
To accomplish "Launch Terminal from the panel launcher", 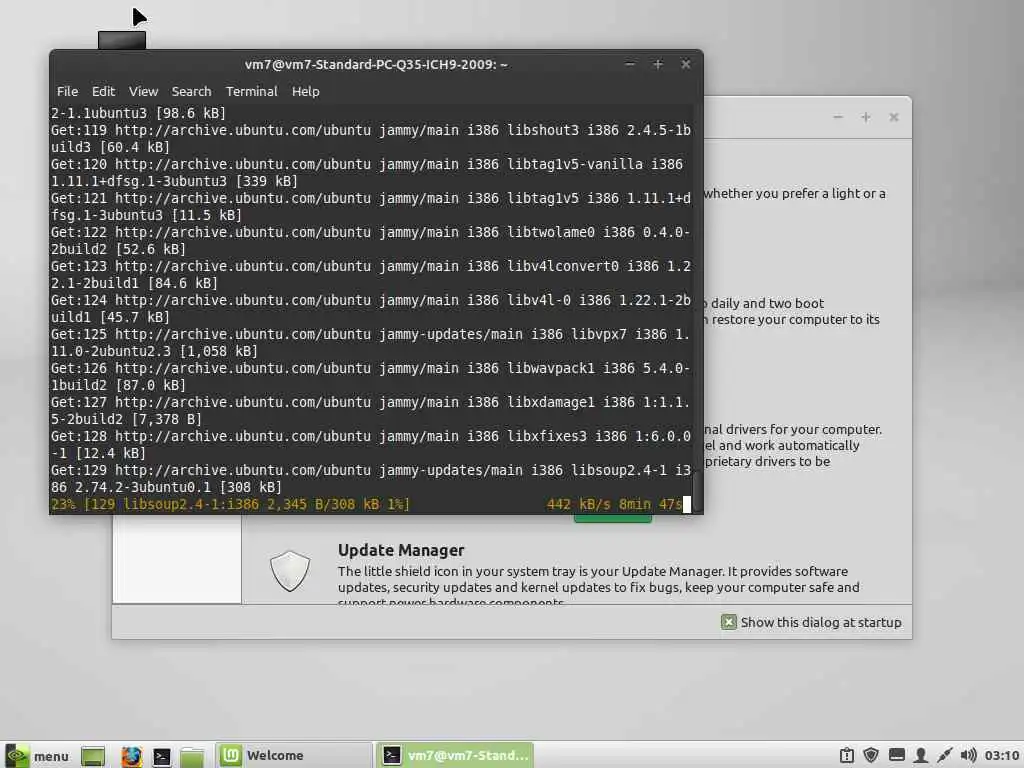I will pos(161,756).
